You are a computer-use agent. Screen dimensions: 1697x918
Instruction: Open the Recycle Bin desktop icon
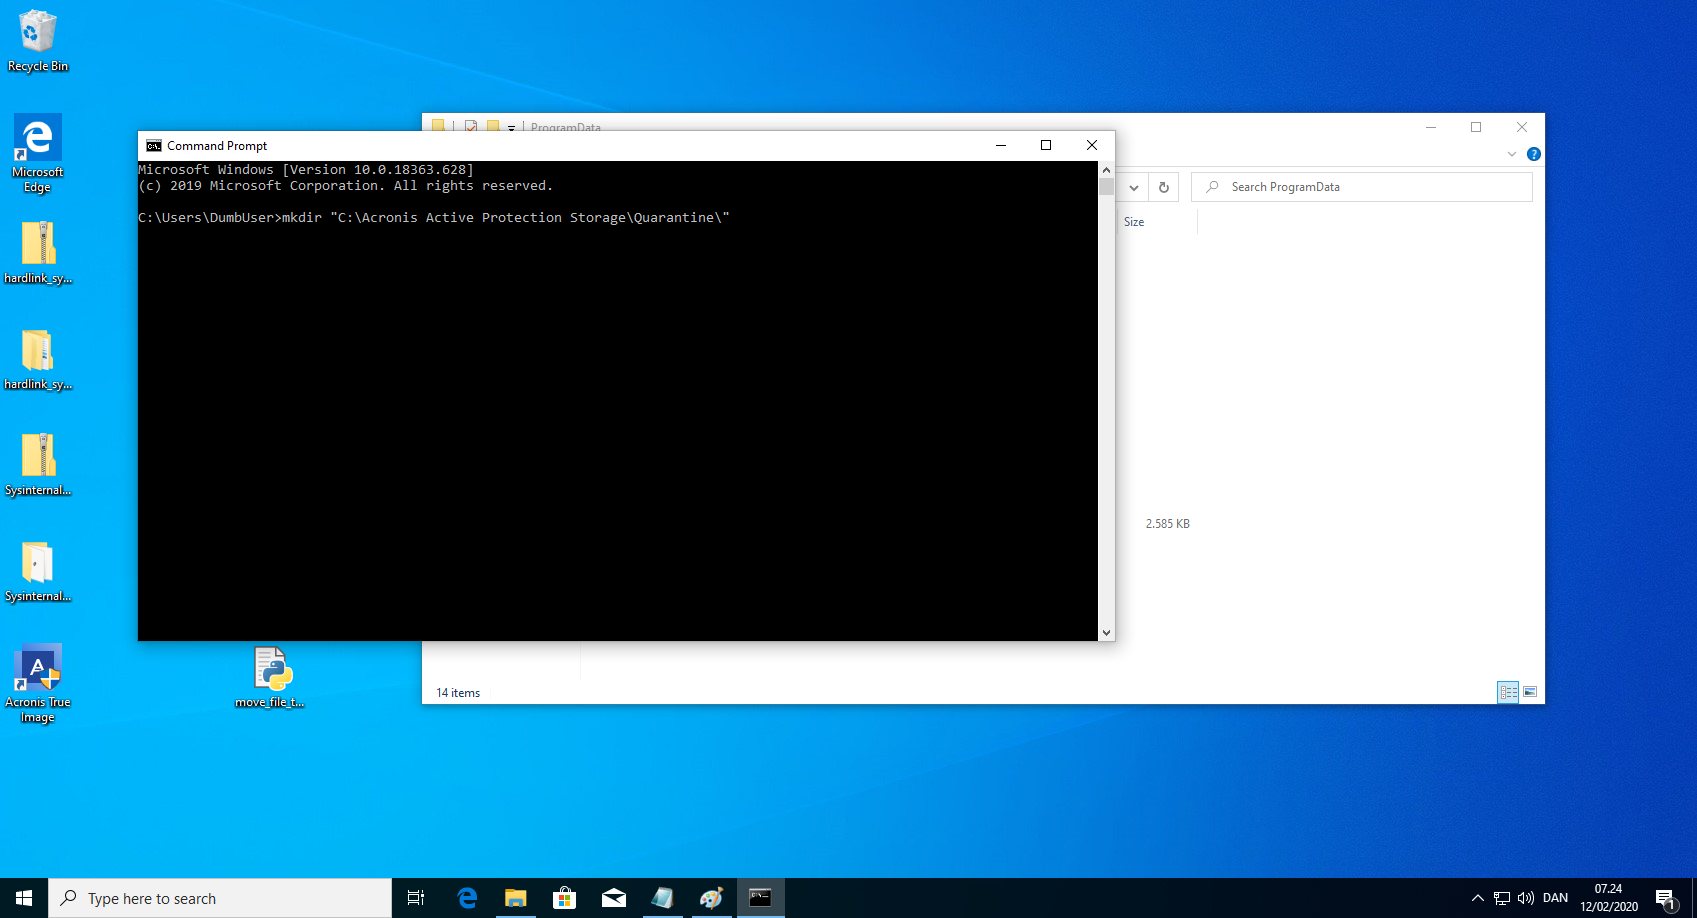38,40
